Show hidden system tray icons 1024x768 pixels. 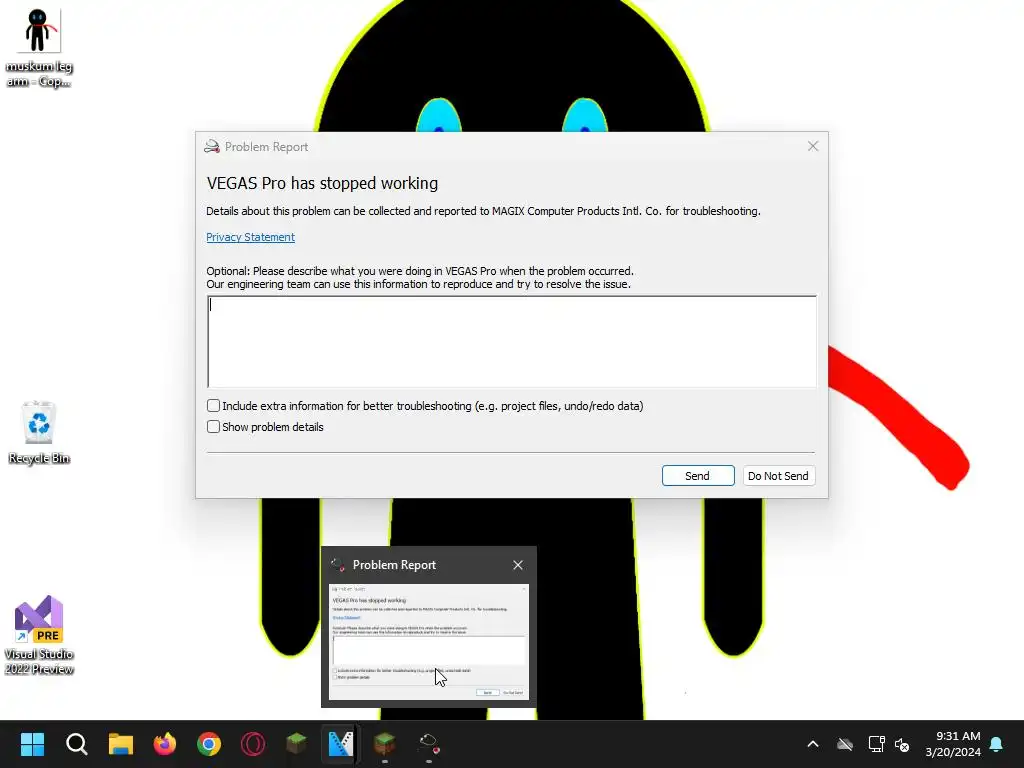click(813, 744)
